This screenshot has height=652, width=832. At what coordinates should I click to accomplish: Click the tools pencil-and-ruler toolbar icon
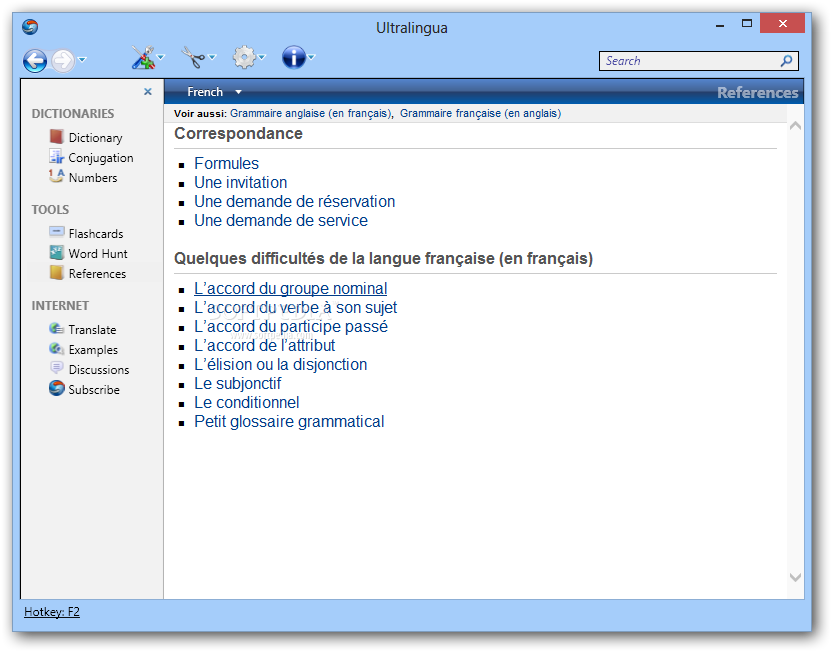coord(143,57)
